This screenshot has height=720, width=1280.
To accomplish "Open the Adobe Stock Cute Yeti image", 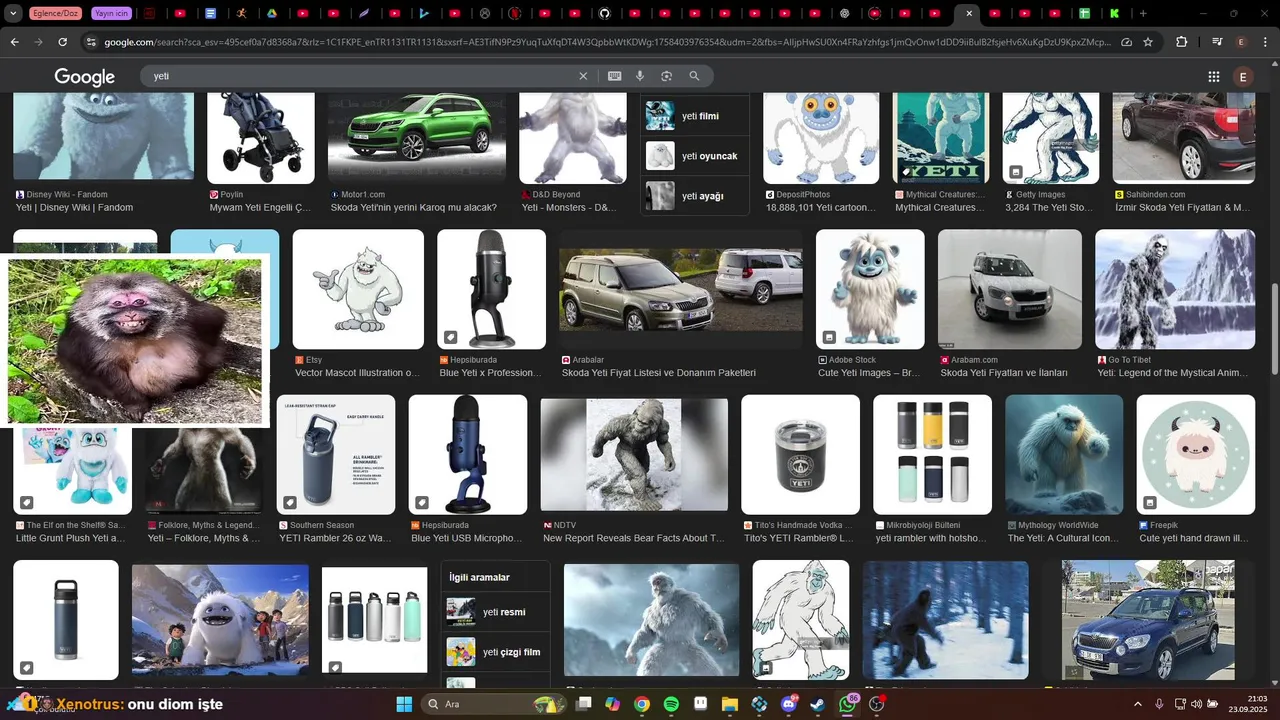I will [x=870, y=290].
